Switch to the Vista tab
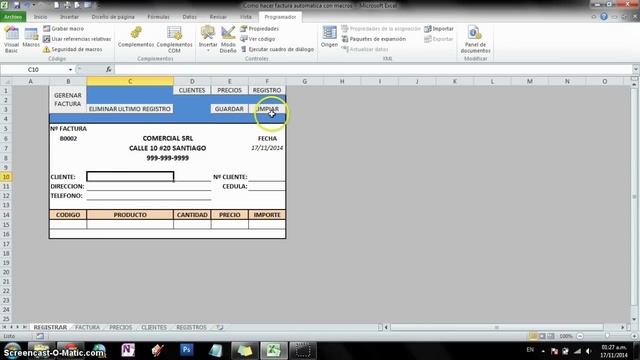Screen dimensions: 640x360 coord(246,17)
